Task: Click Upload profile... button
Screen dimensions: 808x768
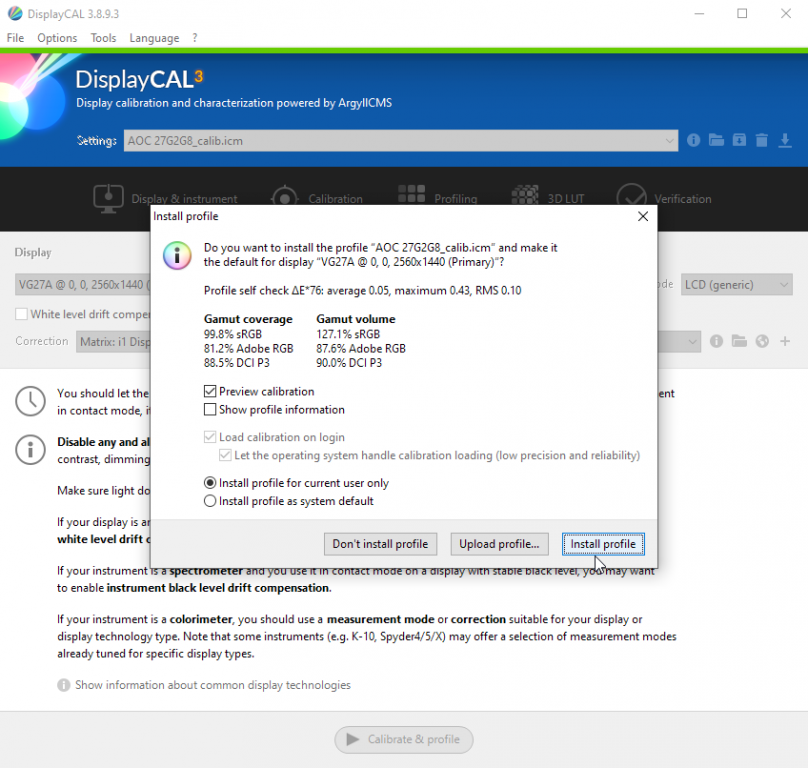Action: 499,544
